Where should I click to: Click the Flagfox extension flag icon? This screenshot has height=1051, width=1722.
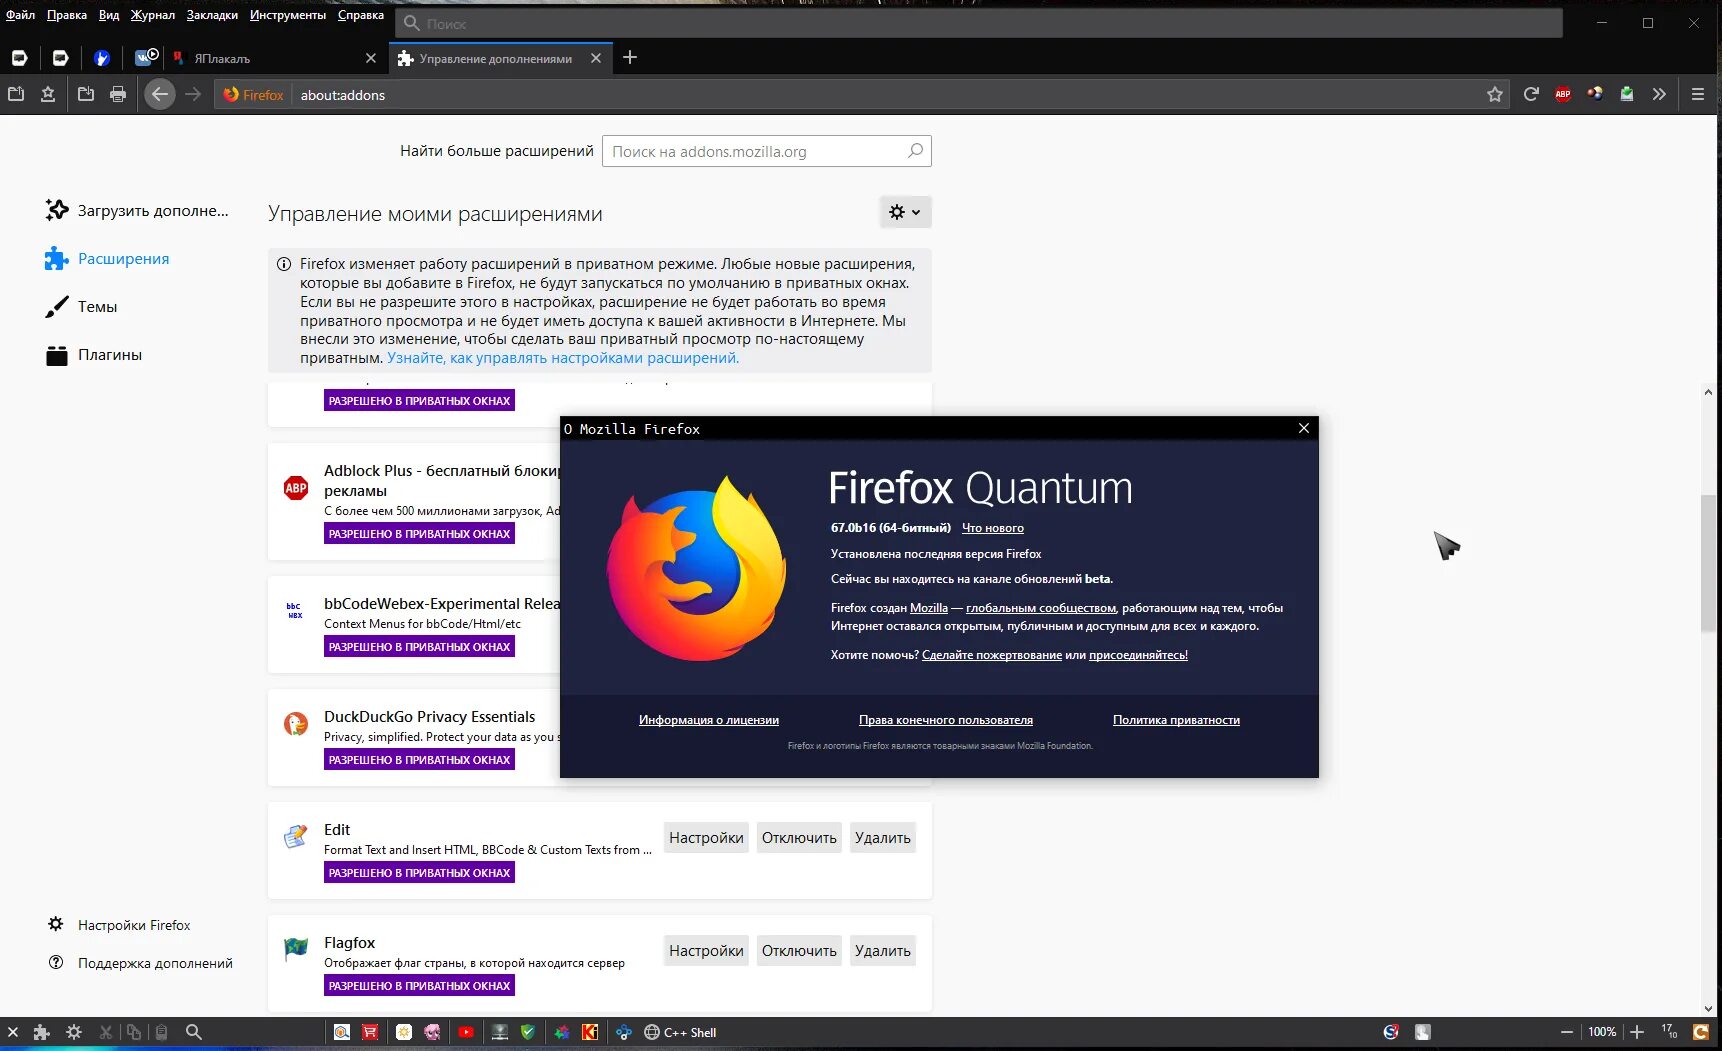[296, 948]
